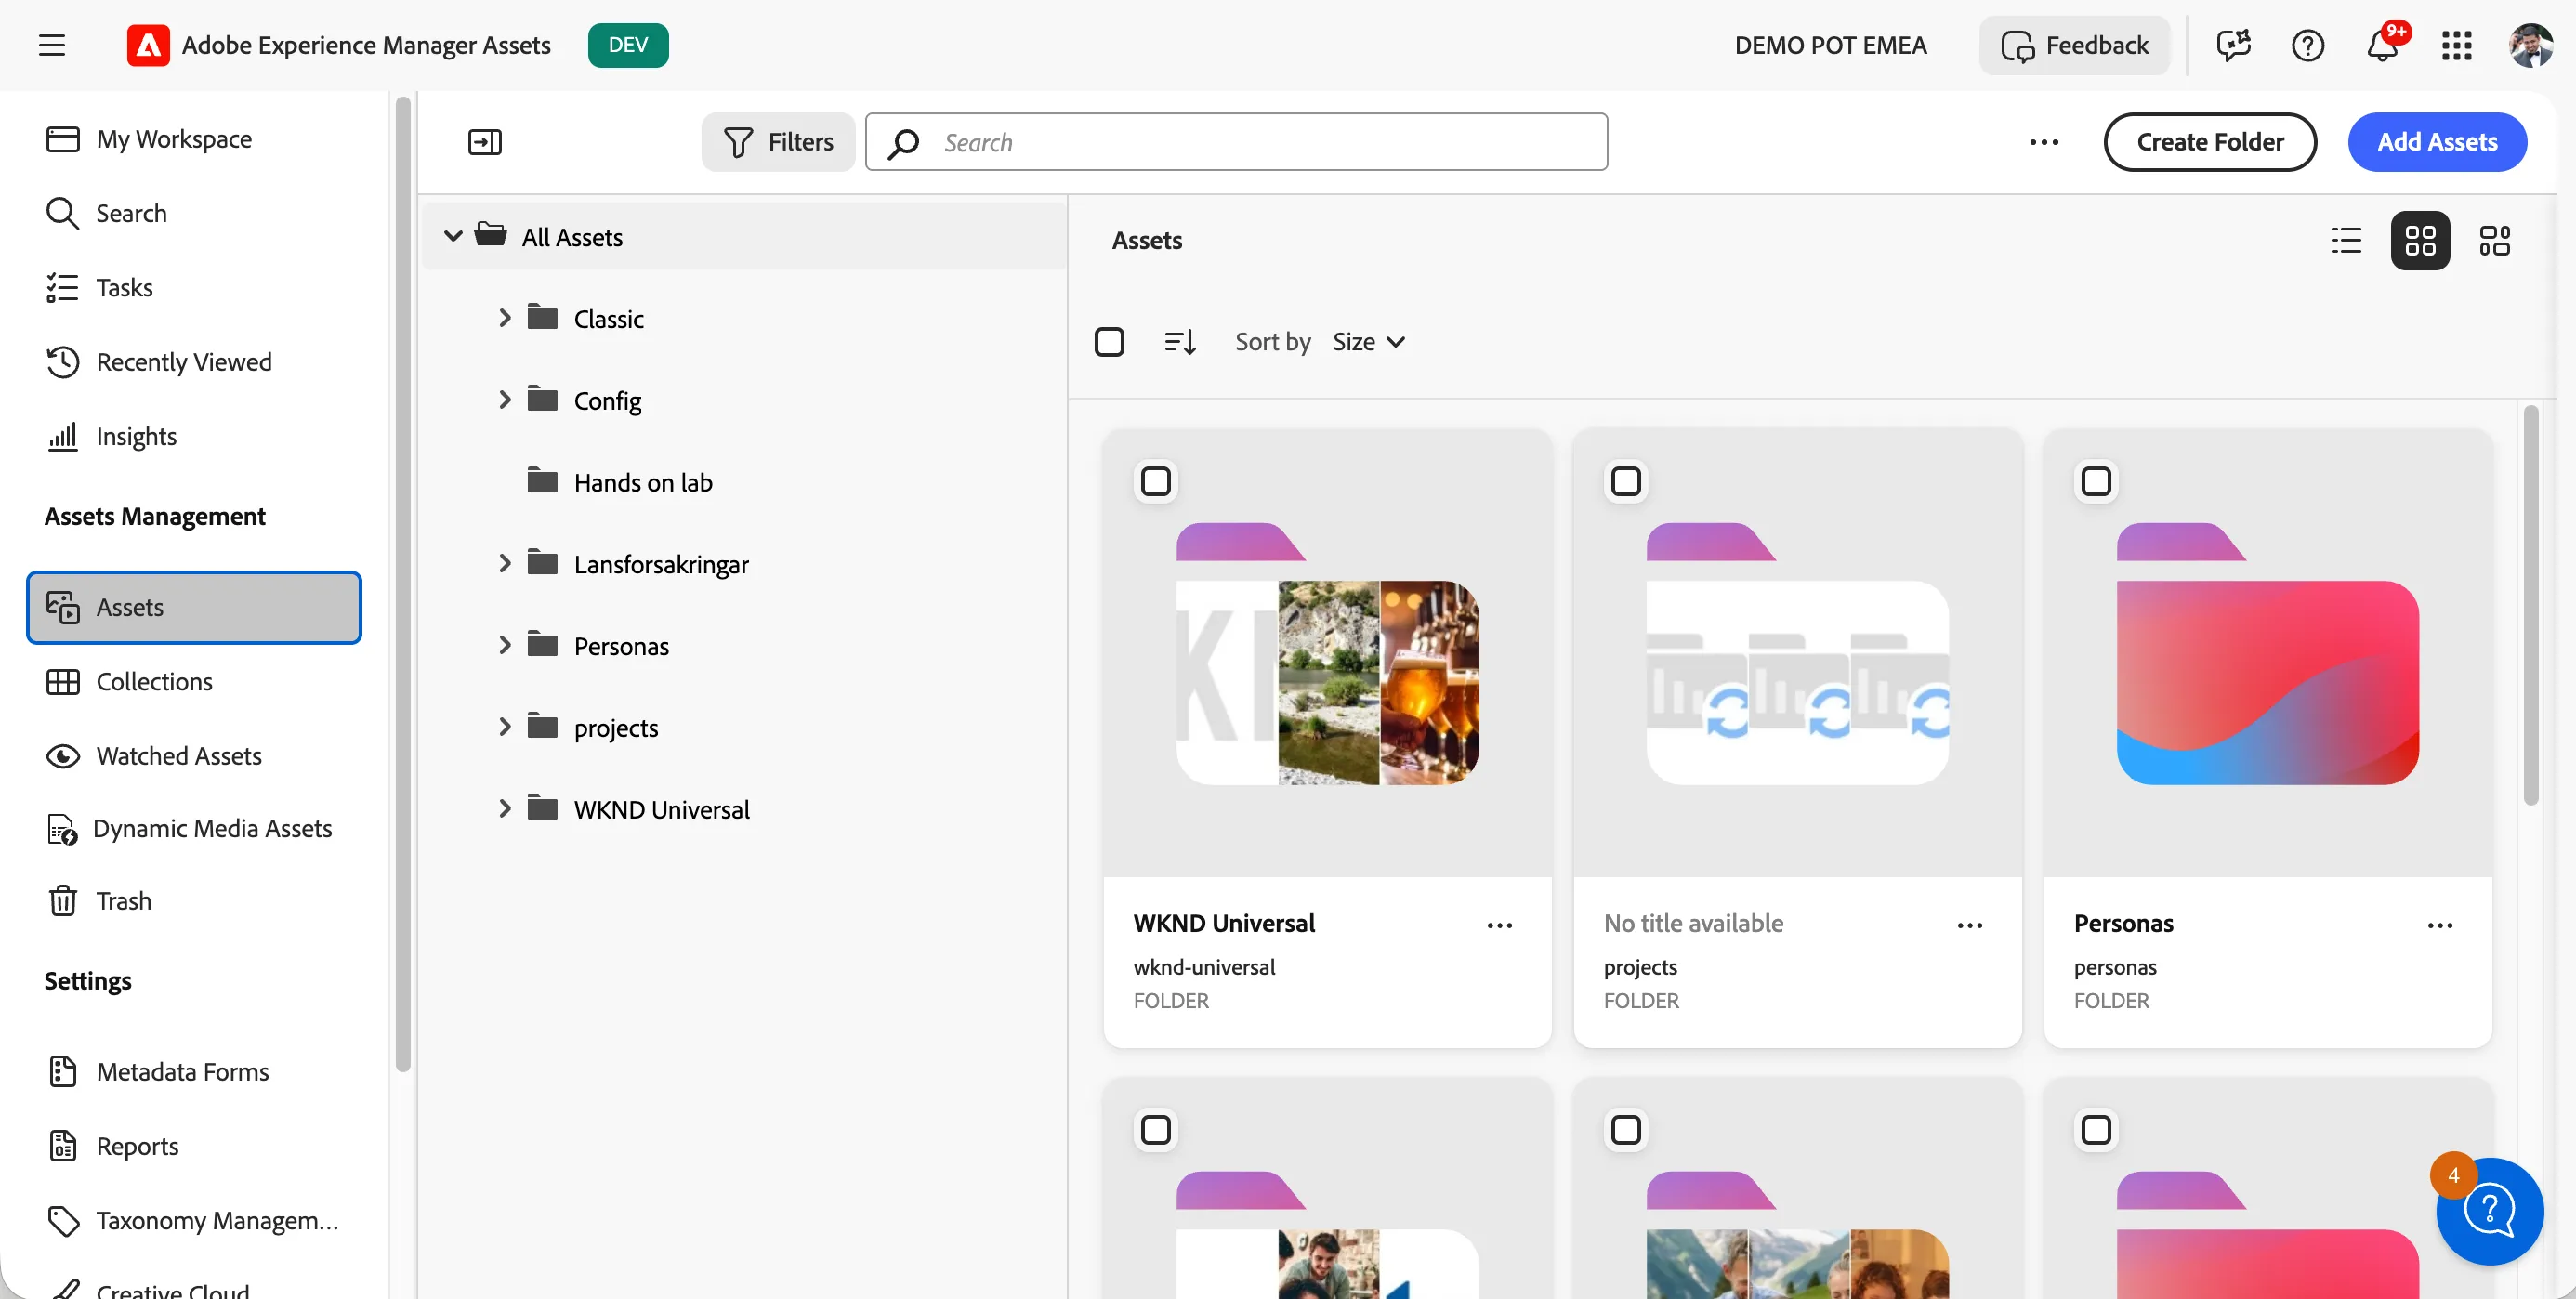Click the Adobe logo icon

148,45
